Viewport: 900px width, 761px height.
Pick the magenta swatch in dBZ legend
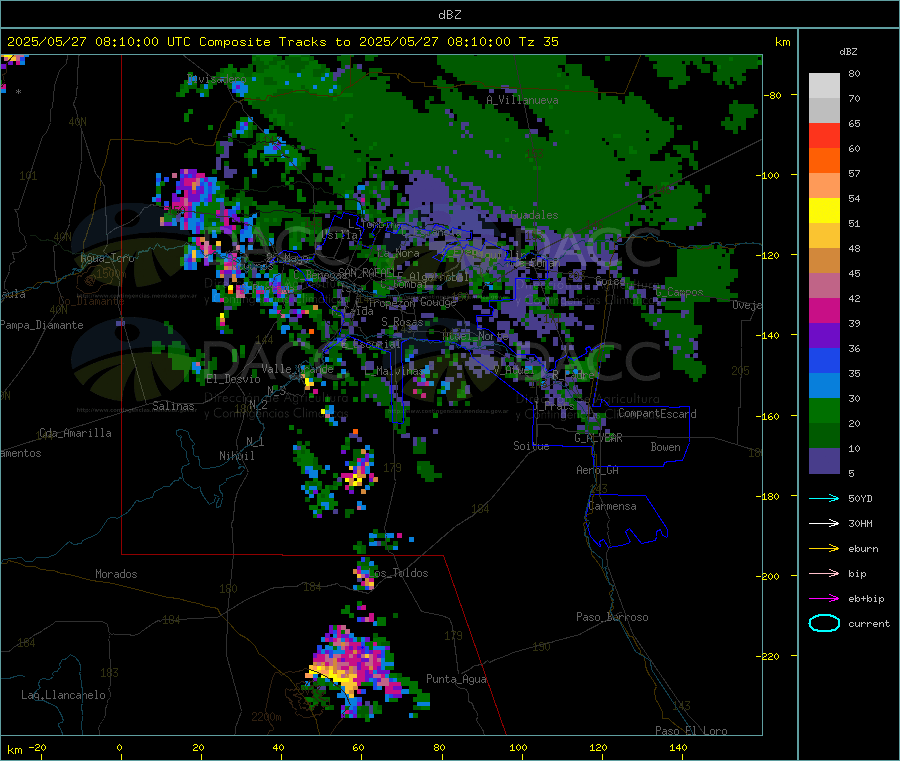tap(824, 310)
